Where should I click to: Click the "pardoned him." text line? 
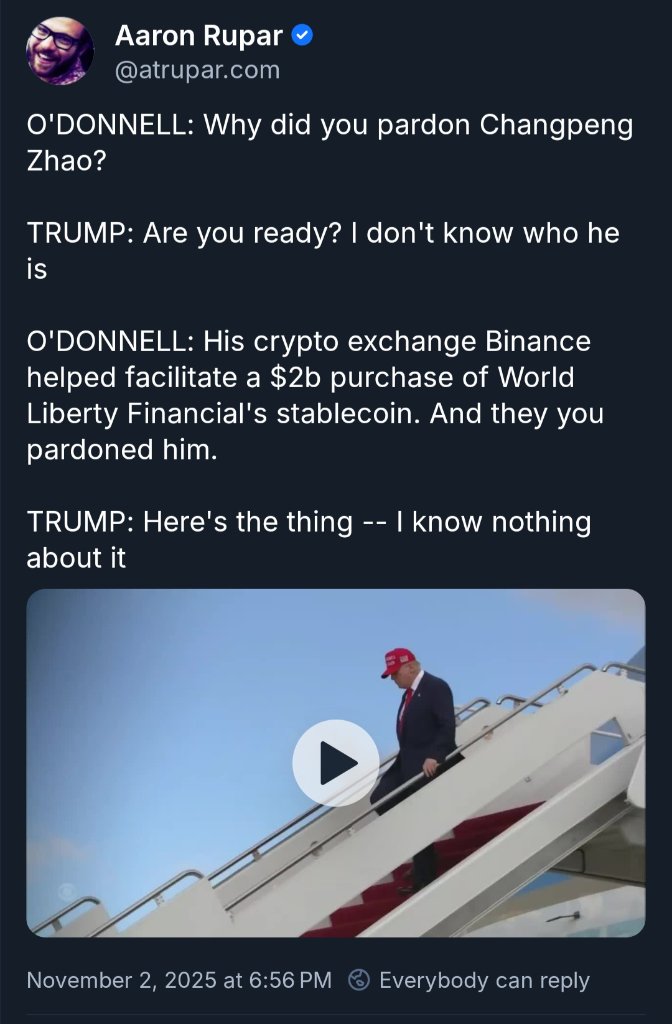(121, 450)
